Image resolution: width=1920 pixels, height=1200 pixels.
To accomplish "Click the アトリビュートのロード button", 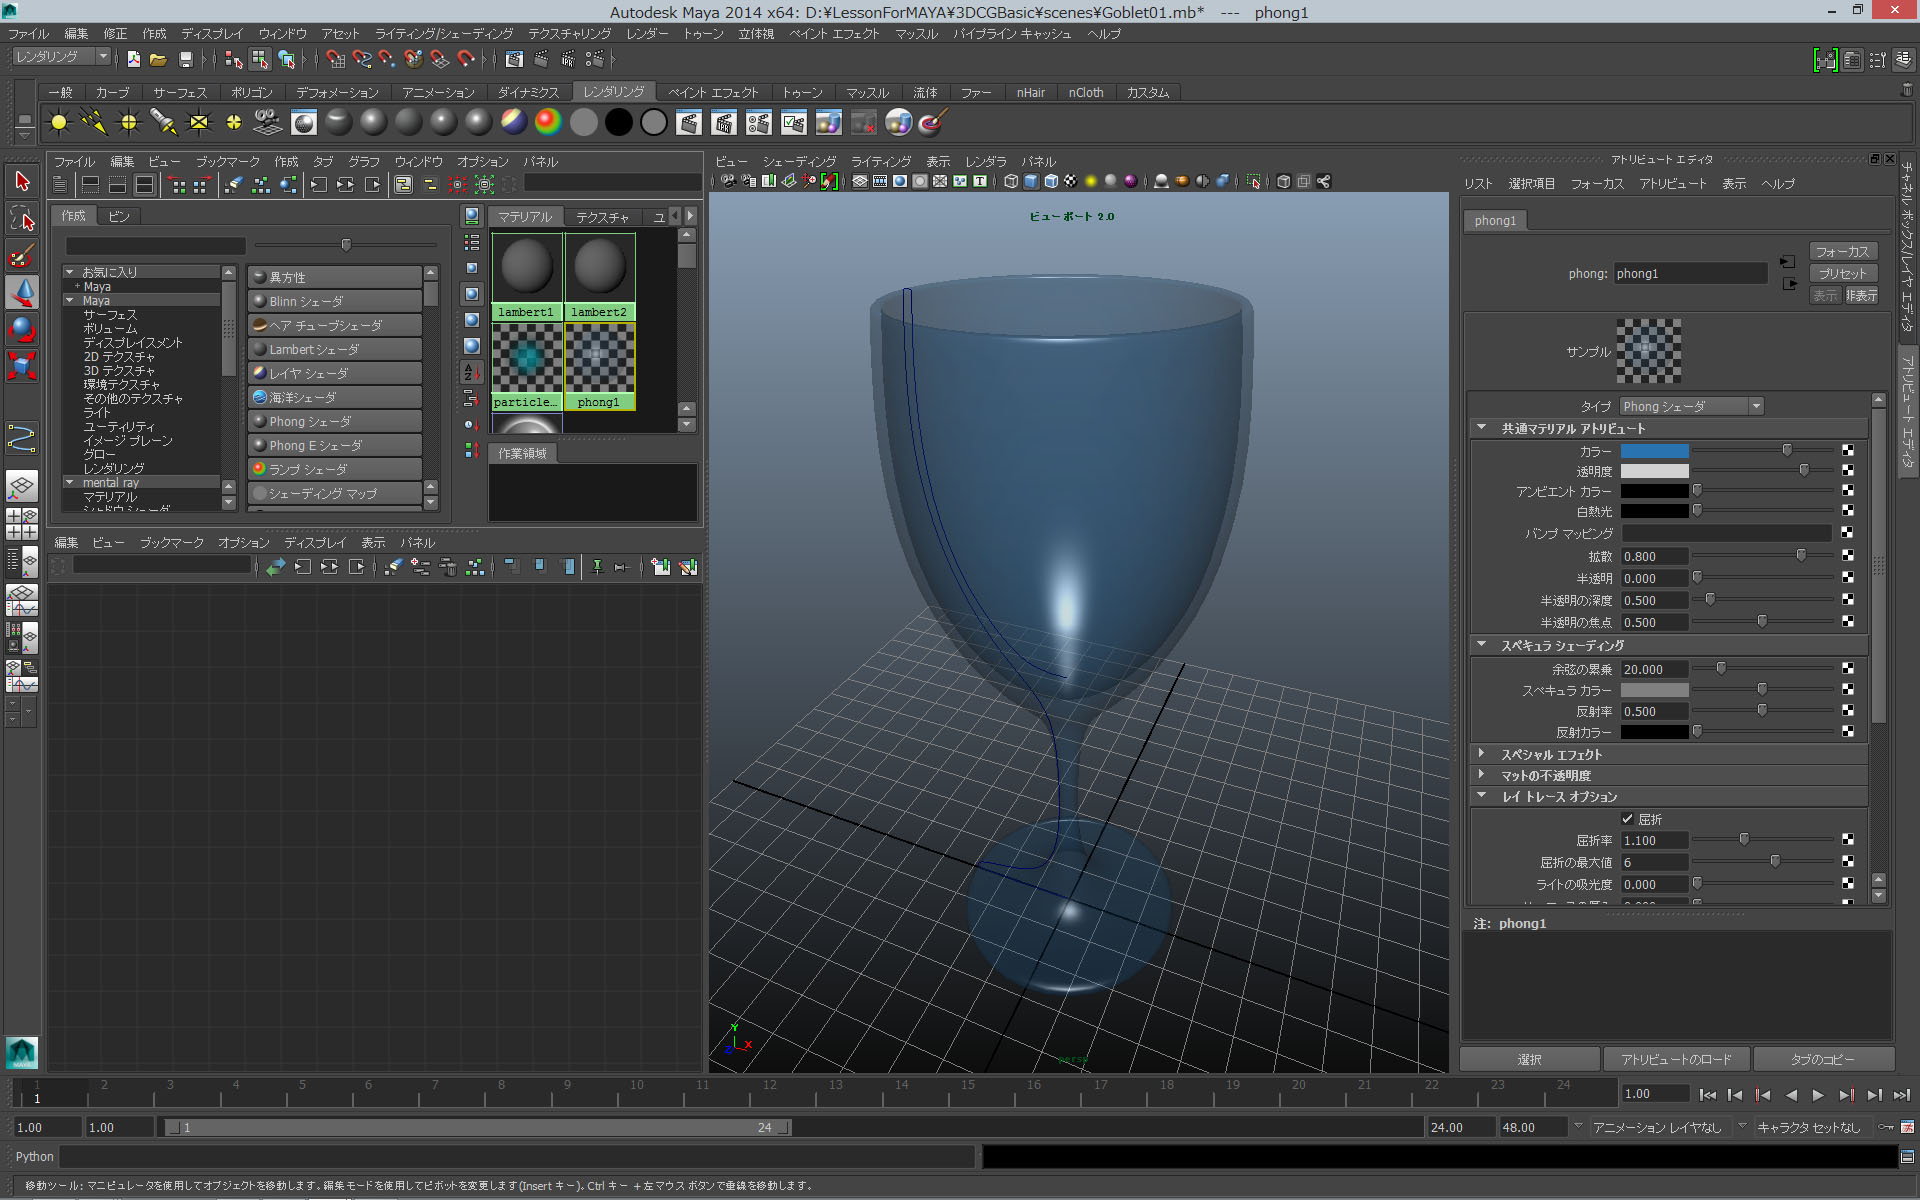I will (1676, 1059).
